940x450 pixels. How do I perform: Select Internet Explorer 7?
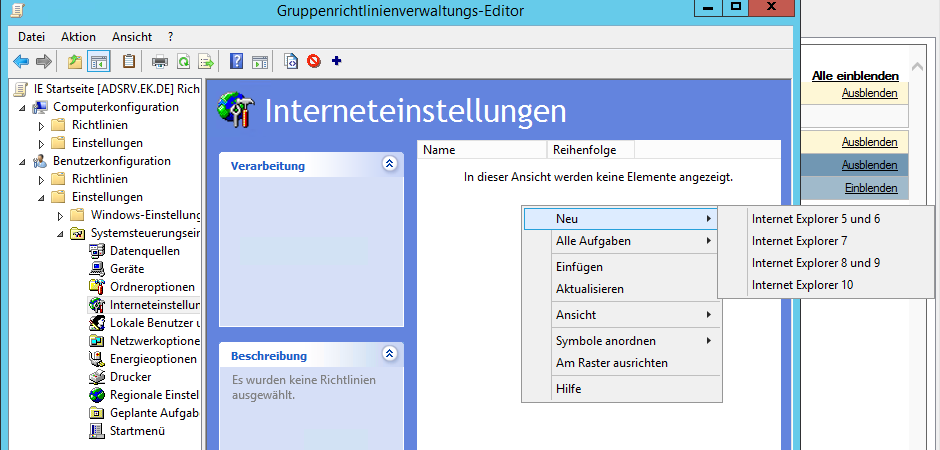[x=826, y=241]
